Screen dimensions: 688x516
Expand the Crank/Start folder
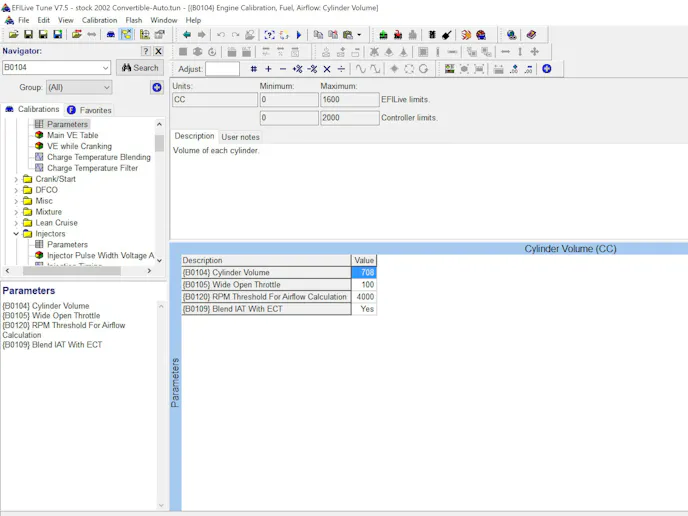tap(16, 179)
